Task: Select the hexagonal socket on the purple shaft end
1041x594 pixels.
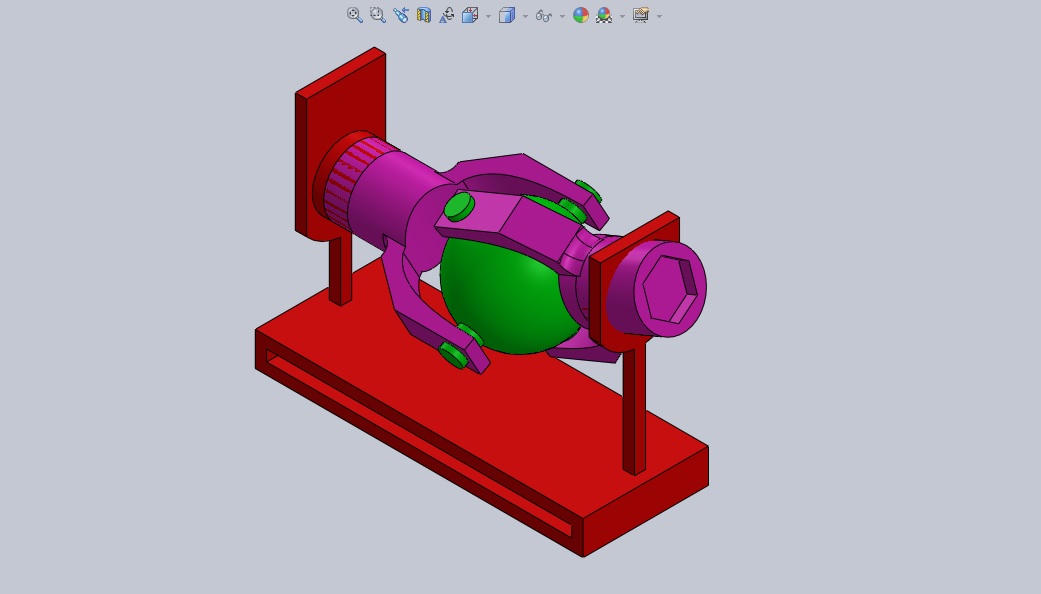Action: pyautogui.click(x=669, y=288)
